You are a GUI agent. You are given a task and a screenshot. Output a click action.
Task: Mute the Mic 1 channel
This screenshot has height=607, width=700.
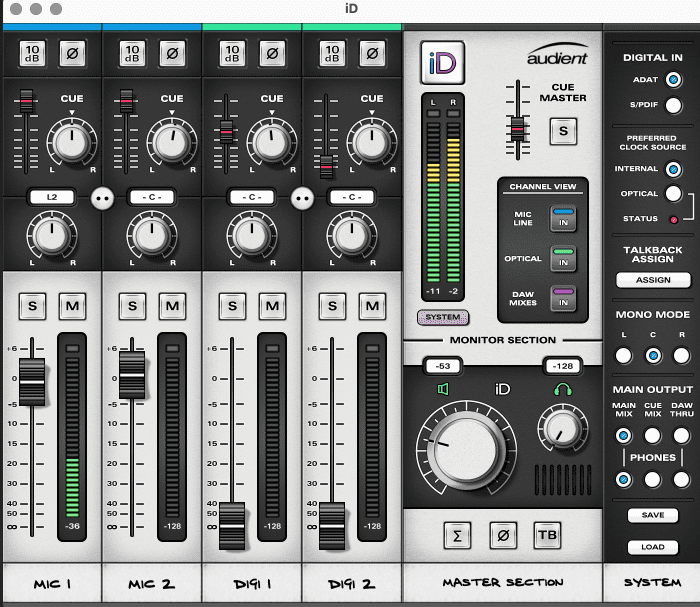72,306
